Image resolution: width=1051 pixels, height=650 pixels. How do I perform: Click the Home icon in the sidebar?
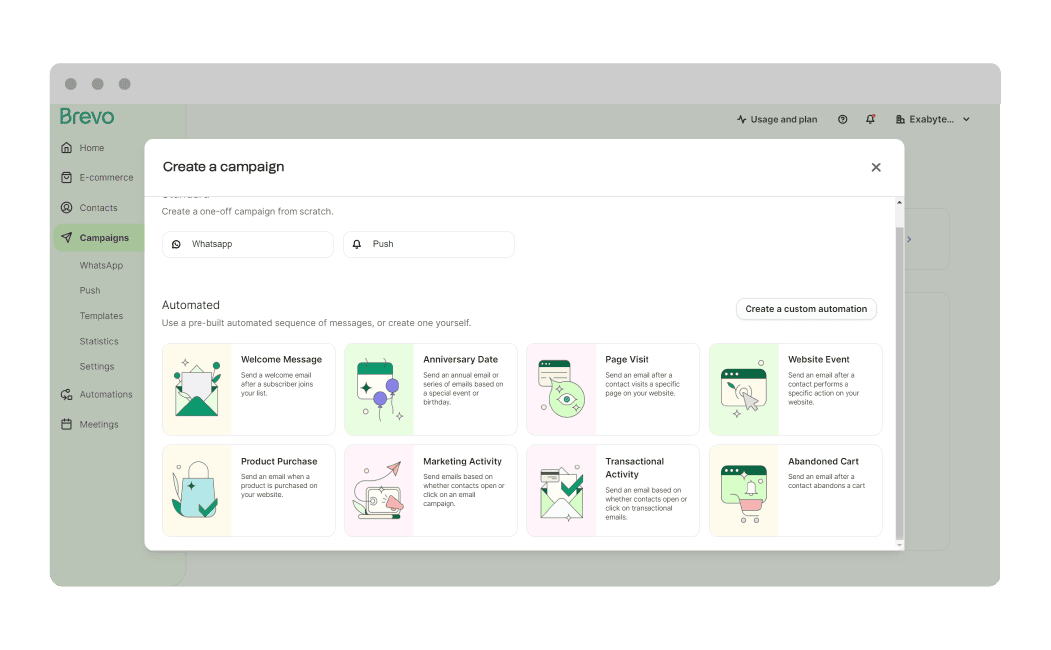pos(67,148)
